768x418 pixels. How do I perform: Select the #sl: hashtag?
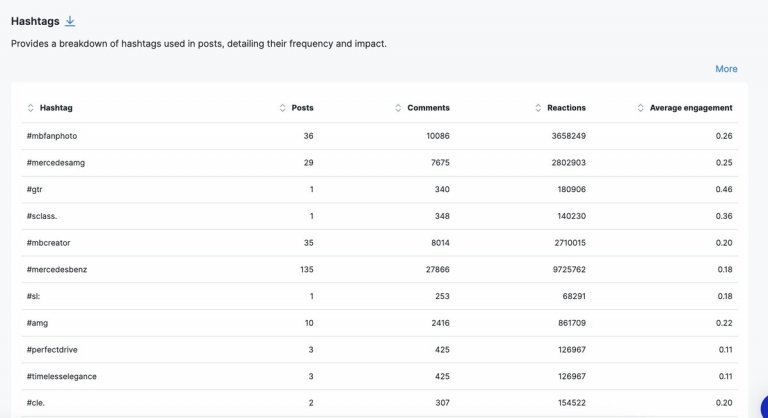coord(33,296)
